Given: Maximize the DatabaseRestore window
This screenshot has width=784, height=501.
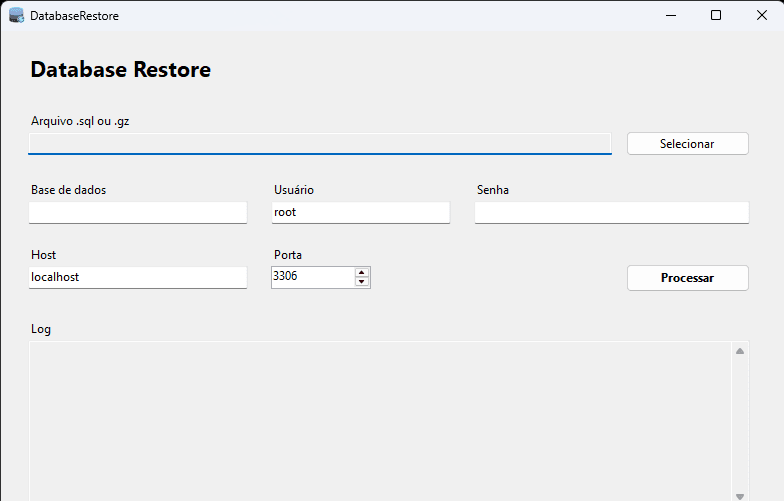Looking at the screenshot, I should [x=716, y=16].
